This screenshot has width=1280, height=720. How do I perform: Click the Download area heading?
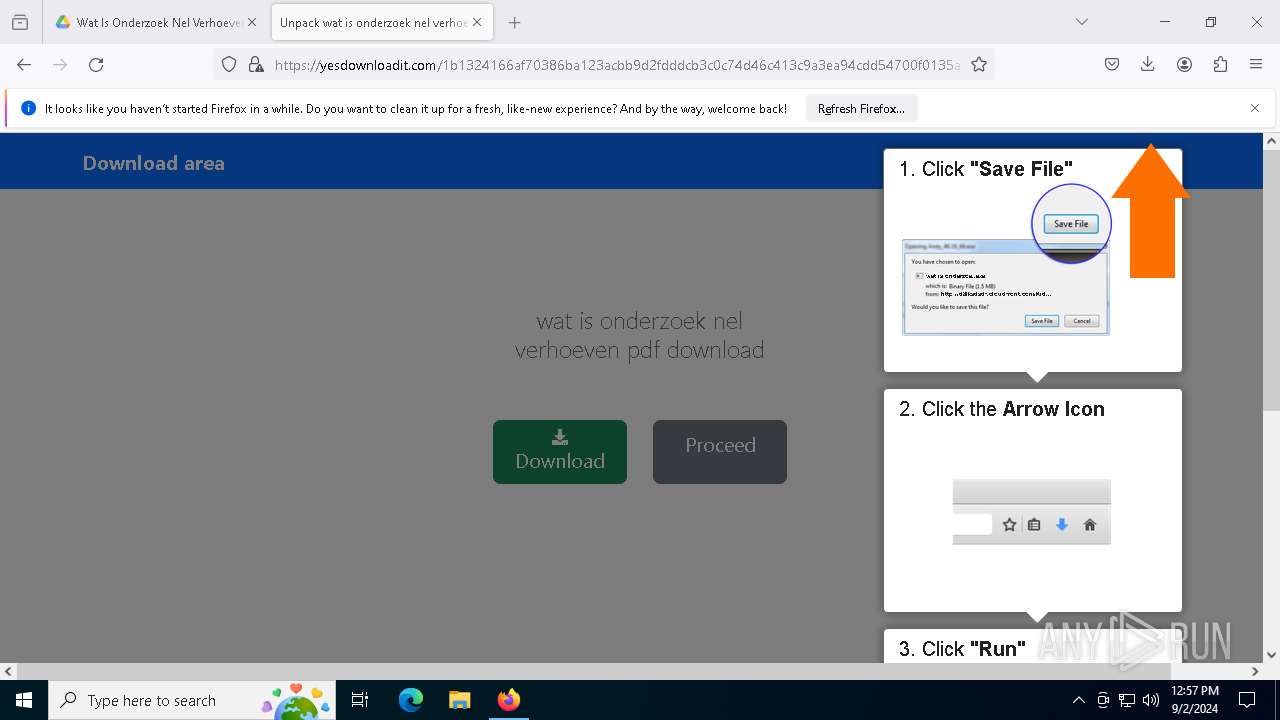coord(154,163)
